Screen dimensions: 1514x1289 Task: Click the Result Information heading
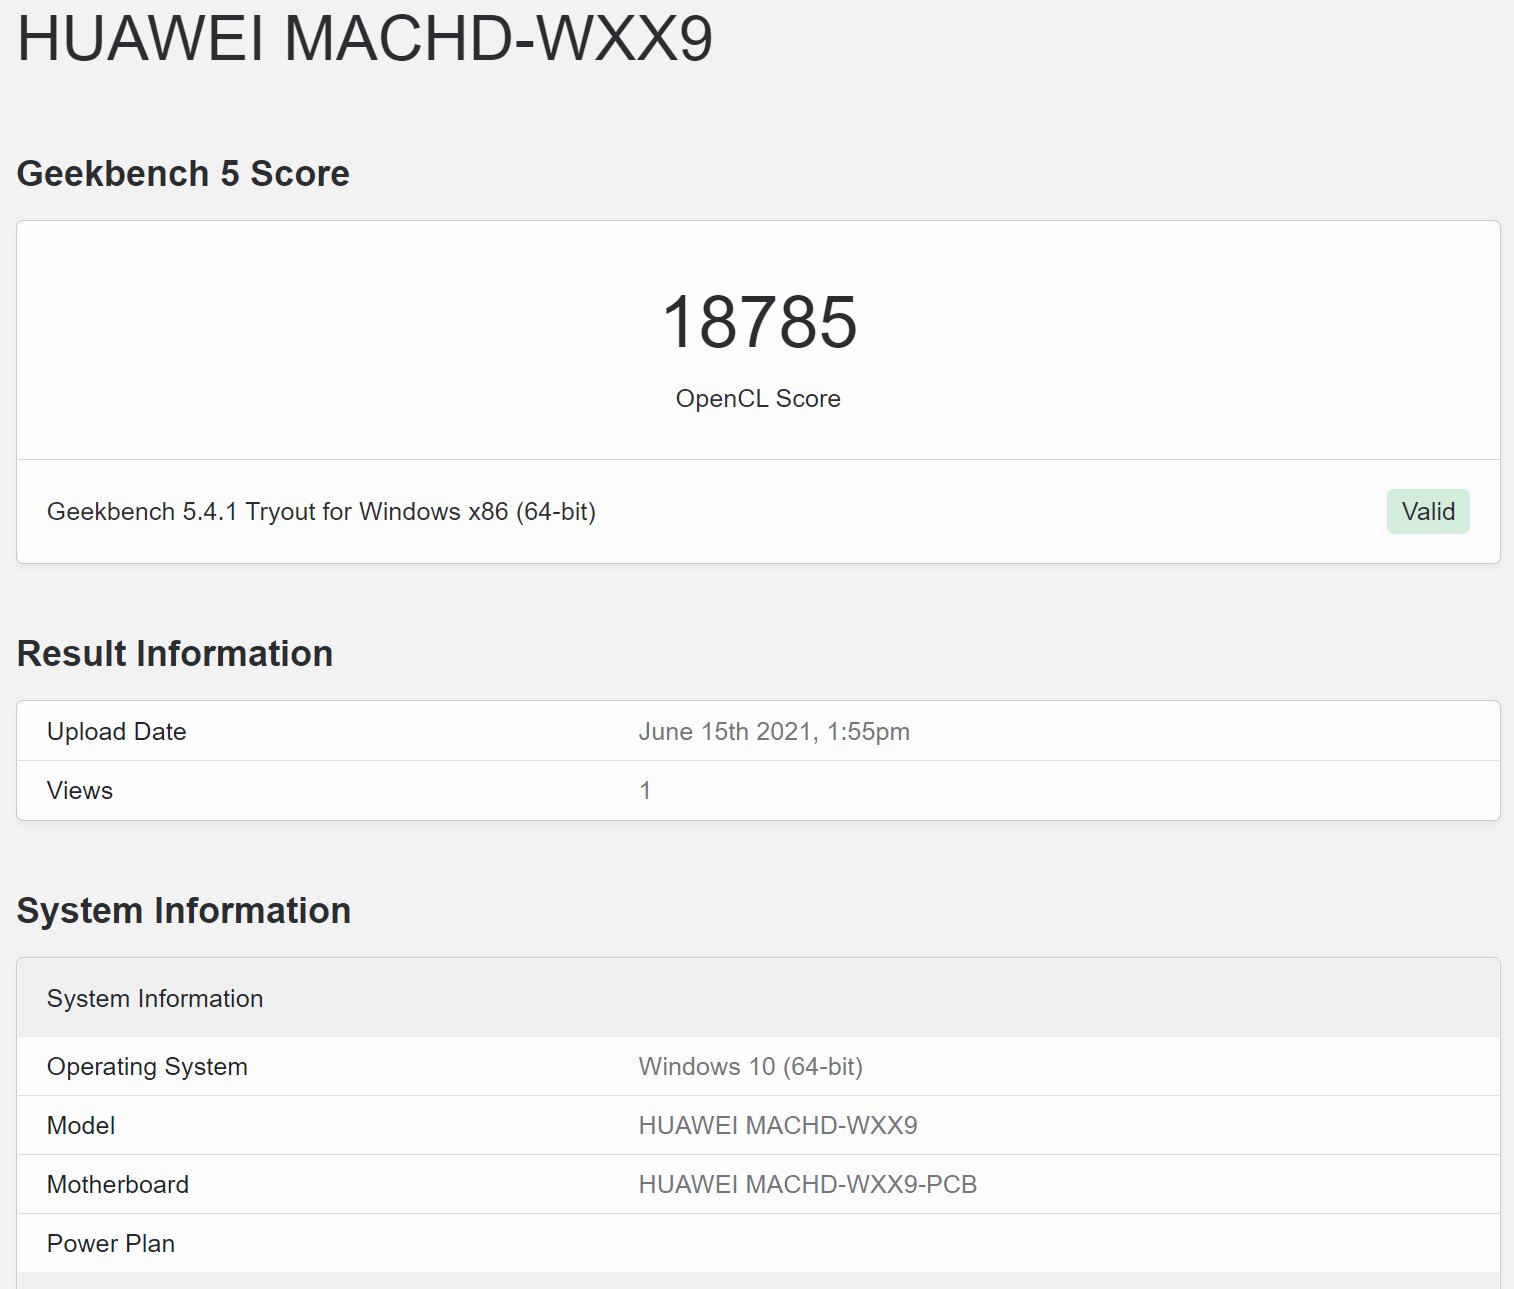pyautogui.click(x=175, y=654)
